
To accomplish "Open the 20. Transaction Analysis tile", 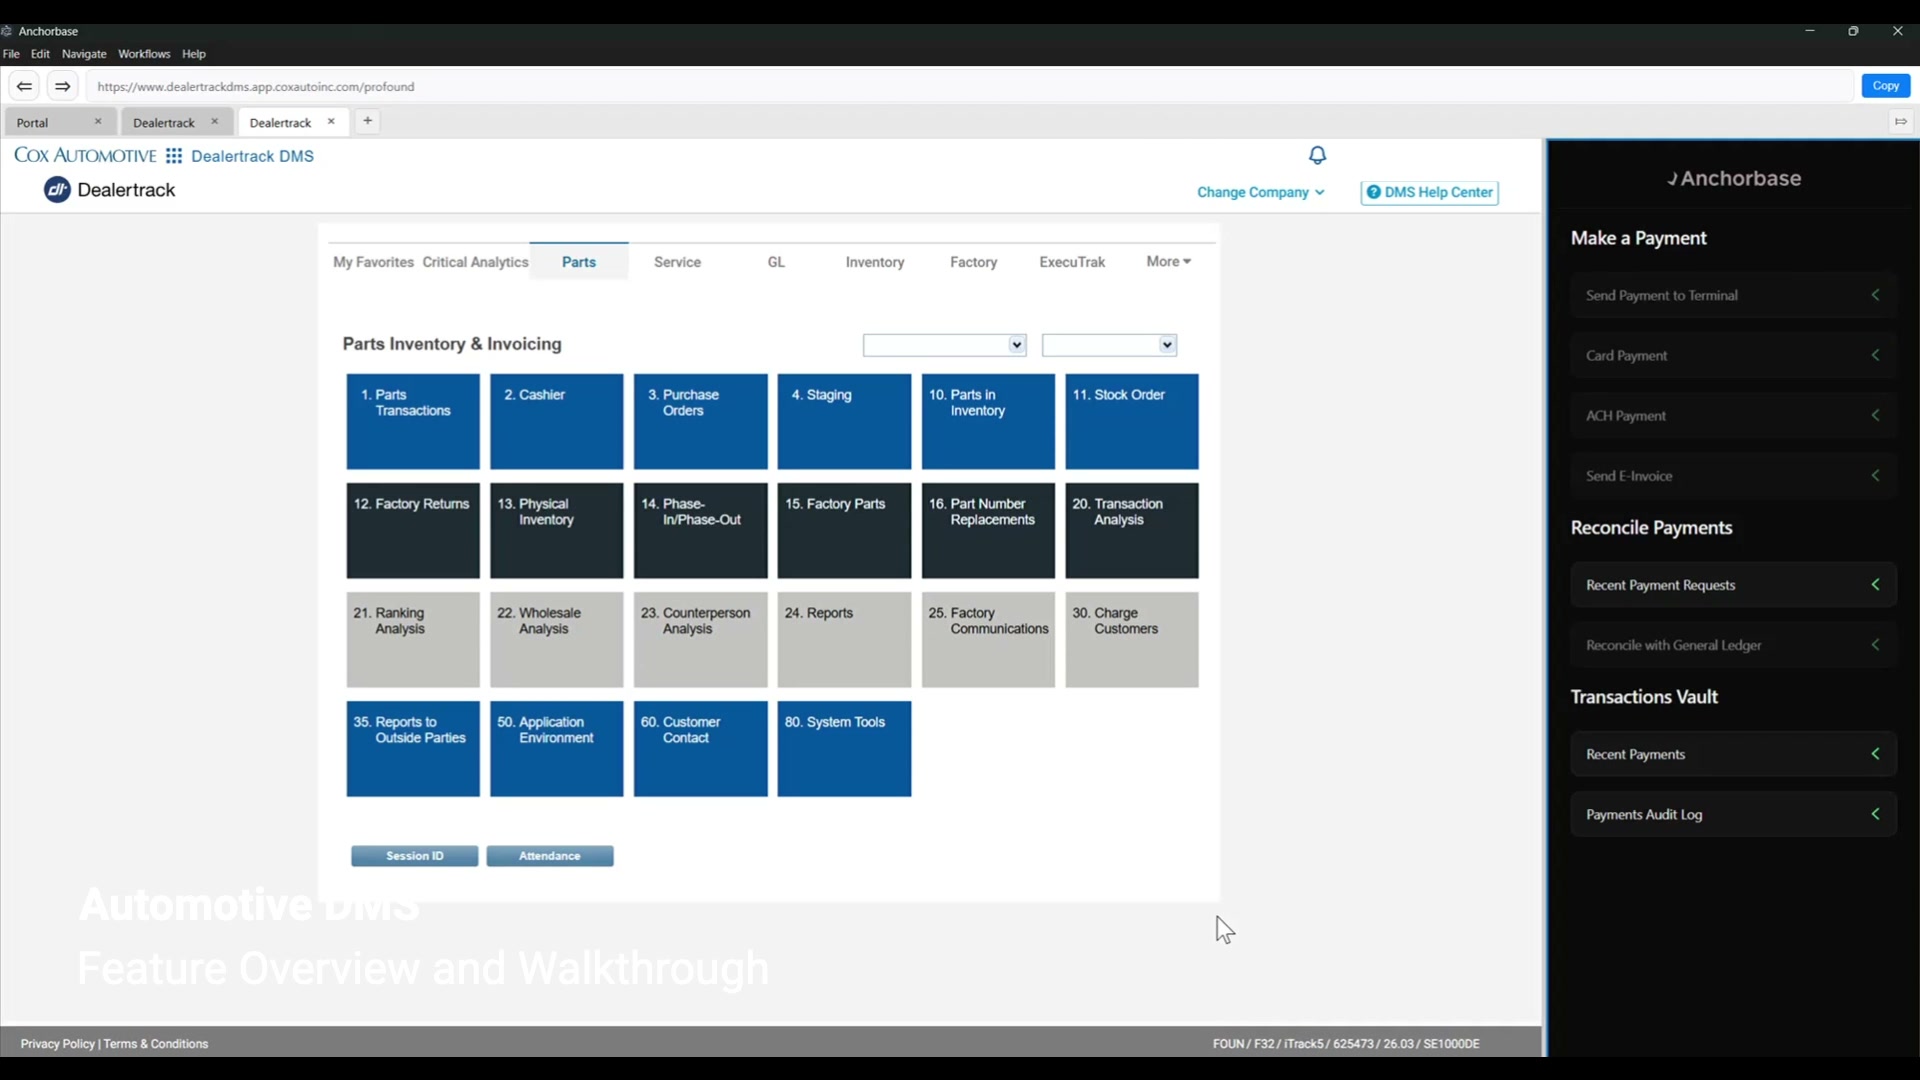I will click(1132, 530).
